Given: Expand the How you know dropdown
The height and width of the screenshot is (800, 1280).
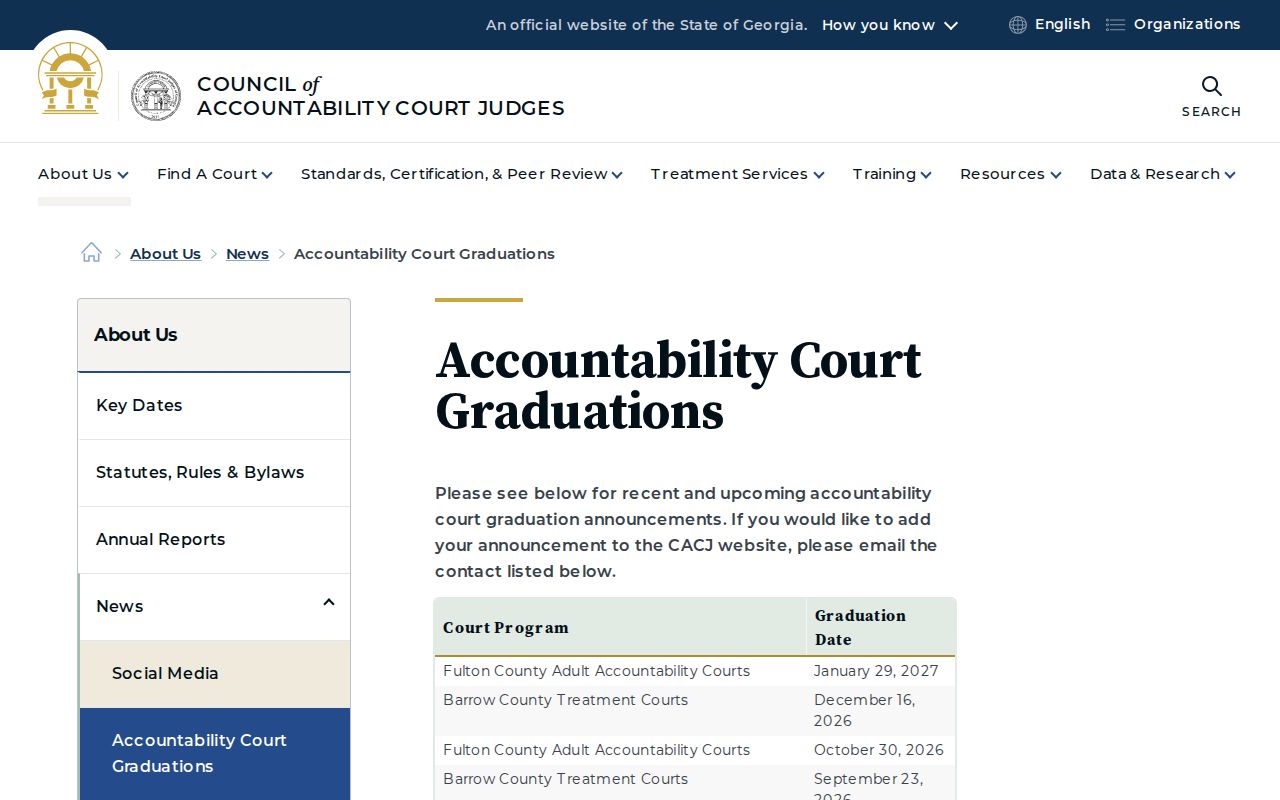Looking at the screenshot, I should [890, 25].
